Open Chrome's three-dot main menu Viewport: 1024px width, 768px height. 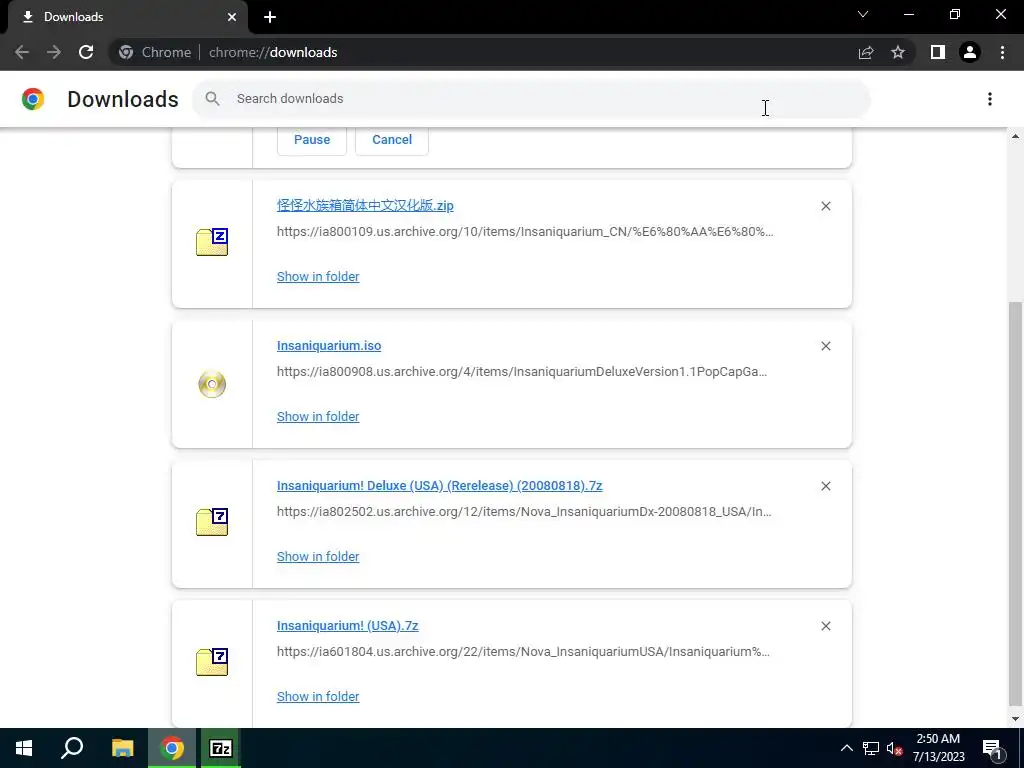(x=1002, y=52)
